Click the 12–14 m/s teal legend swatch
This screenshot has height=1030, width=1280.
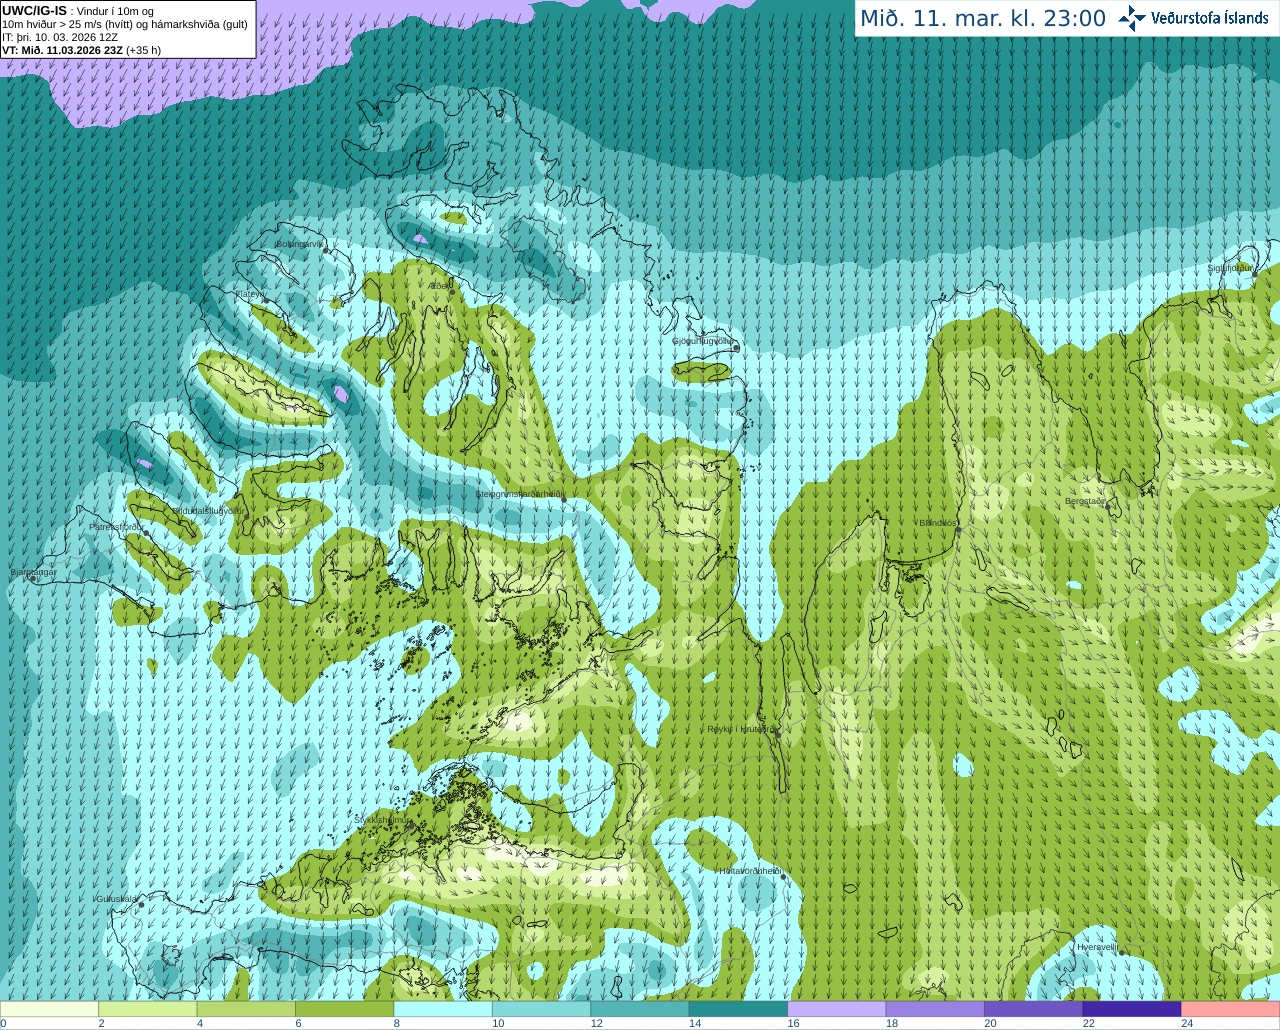(640, 1009)
